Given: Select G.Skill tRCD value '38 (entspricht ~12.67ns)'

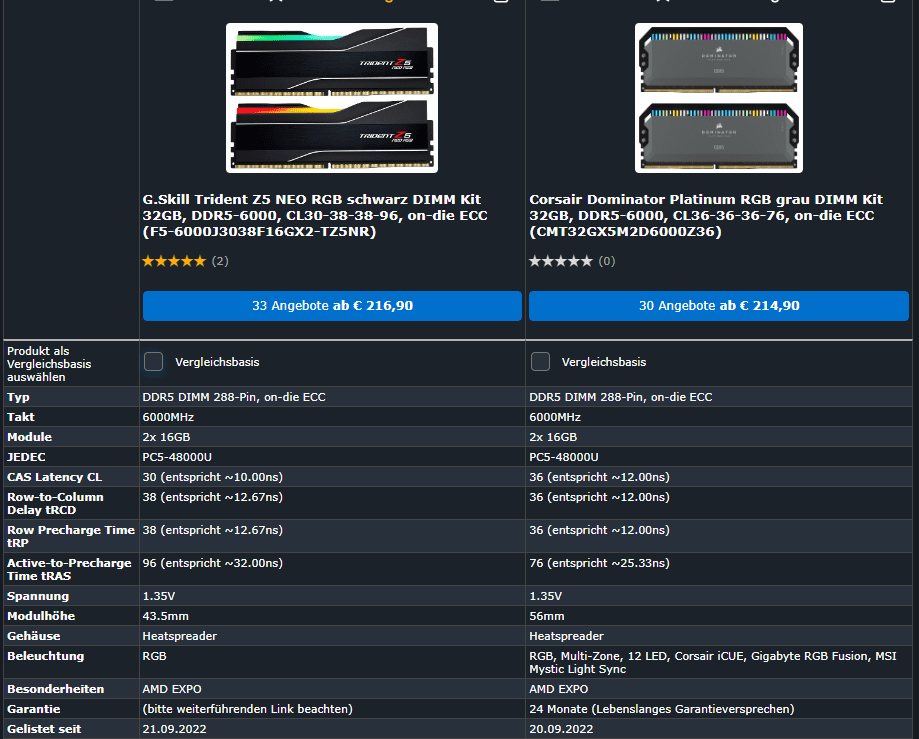Looking at the screenshot, I should coord(213,497).
